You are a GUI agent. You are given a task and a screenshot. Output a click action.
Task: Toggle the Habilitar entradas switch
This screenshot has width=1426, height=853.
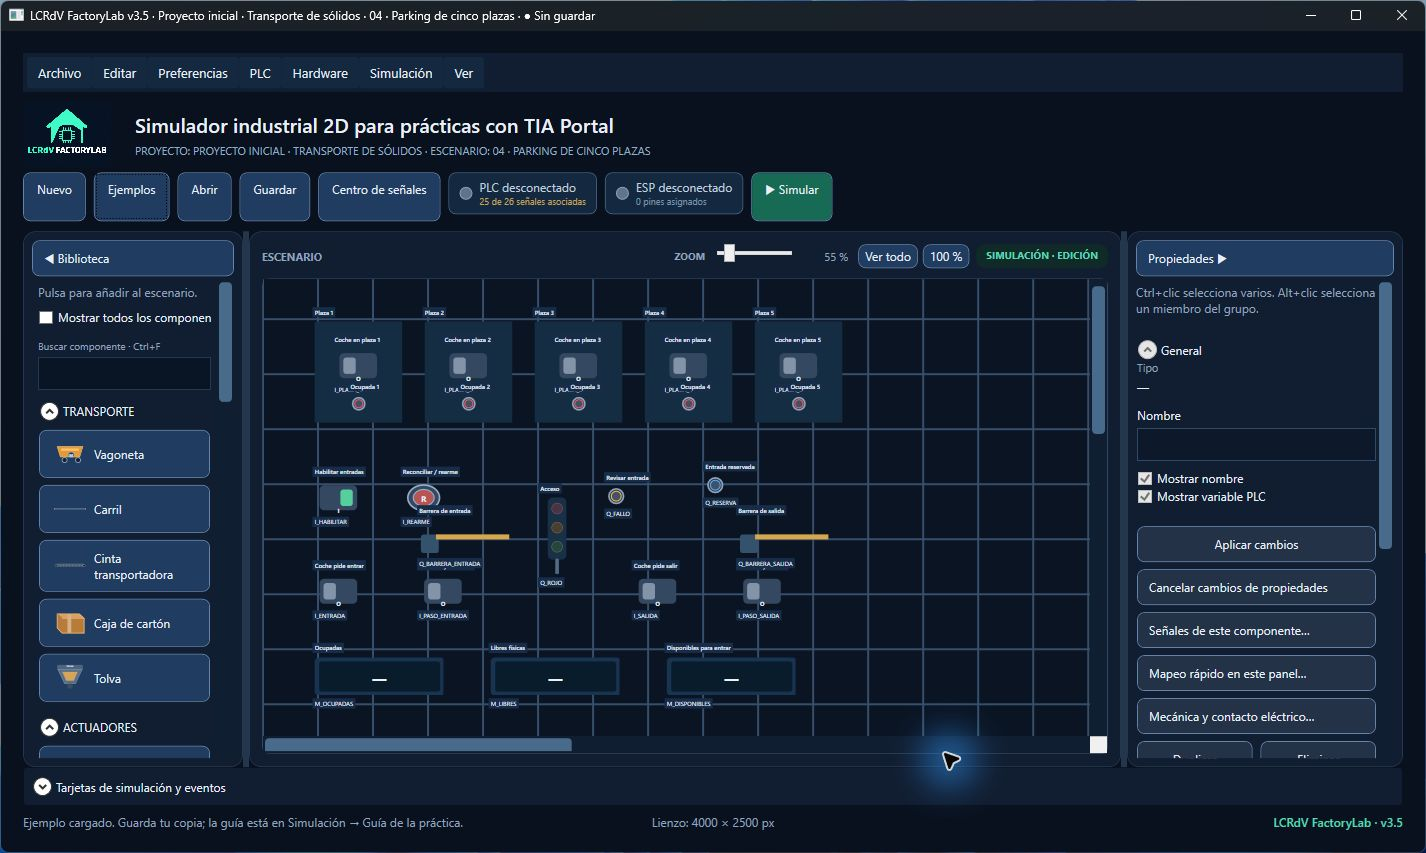click(x=338, y=497)
